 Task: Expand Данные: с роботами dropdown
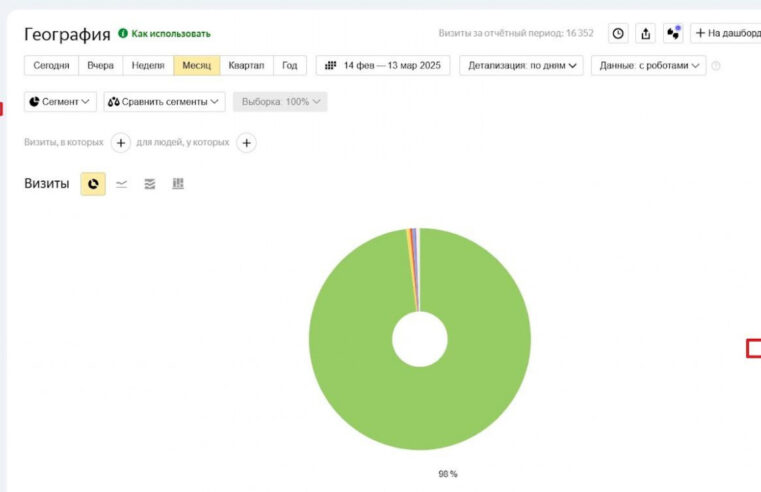(648, 66)
